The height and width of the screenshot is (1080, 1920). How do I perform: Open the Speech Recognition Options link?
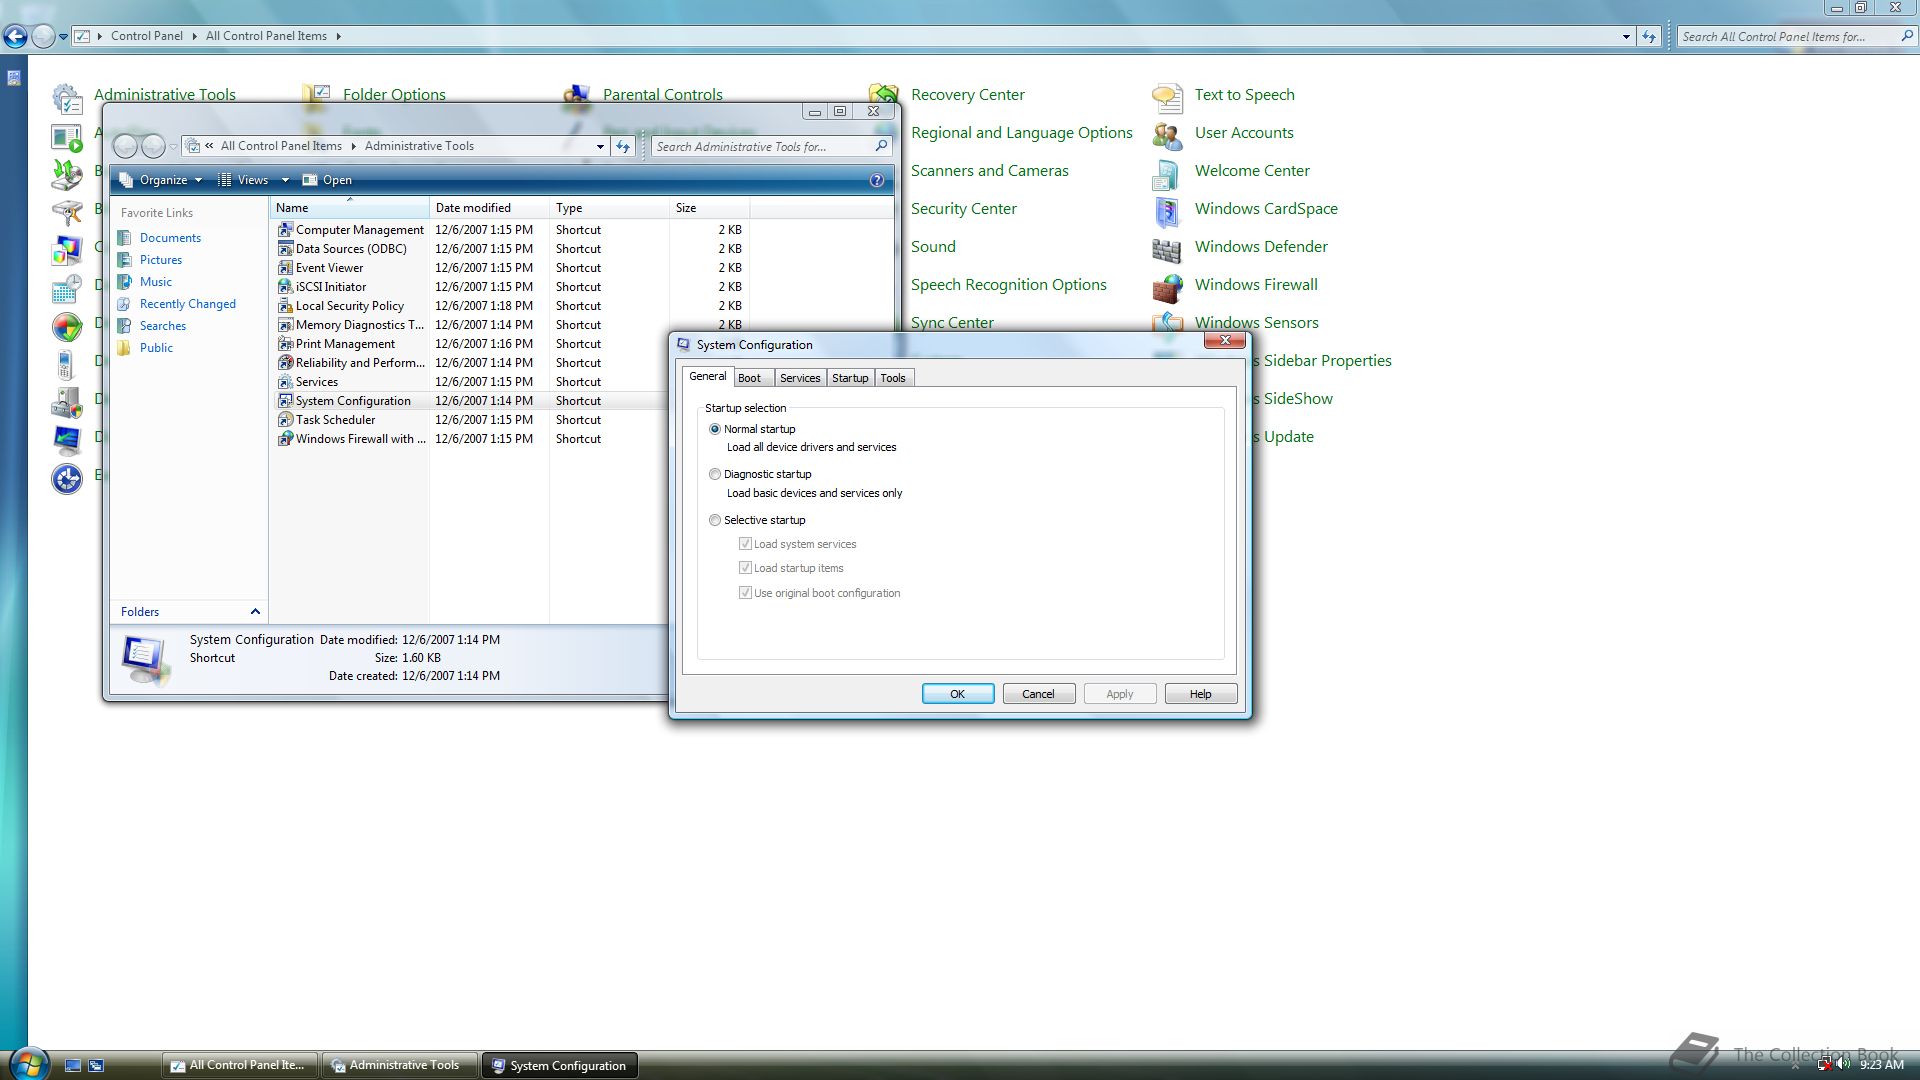click(1008, 285)
